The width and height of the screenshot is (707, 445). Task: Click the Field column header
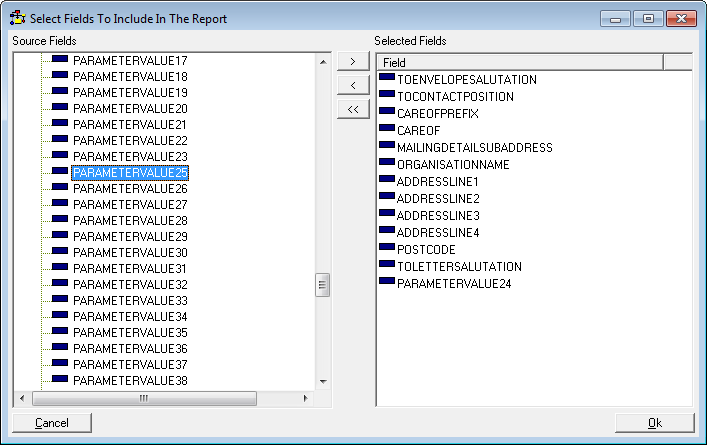(x=520, y=62)
